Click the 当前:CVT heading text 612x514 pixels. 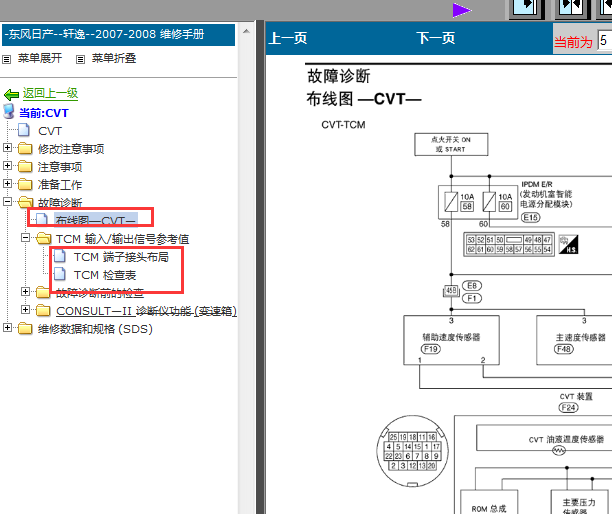(x=44, y=113)
